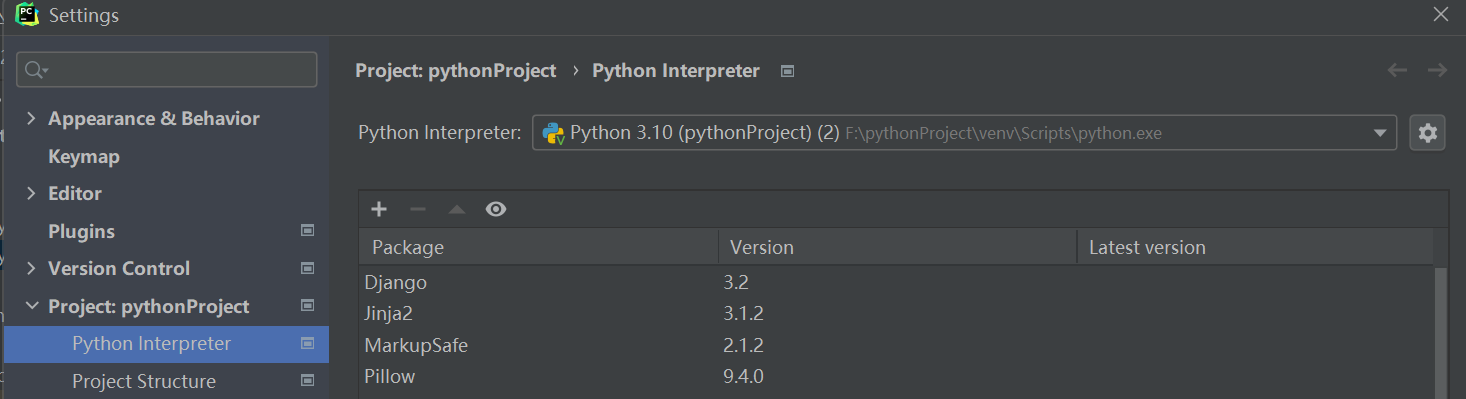
Task: Click the upgrade package arrow icon
Action: tap(457, 209)
